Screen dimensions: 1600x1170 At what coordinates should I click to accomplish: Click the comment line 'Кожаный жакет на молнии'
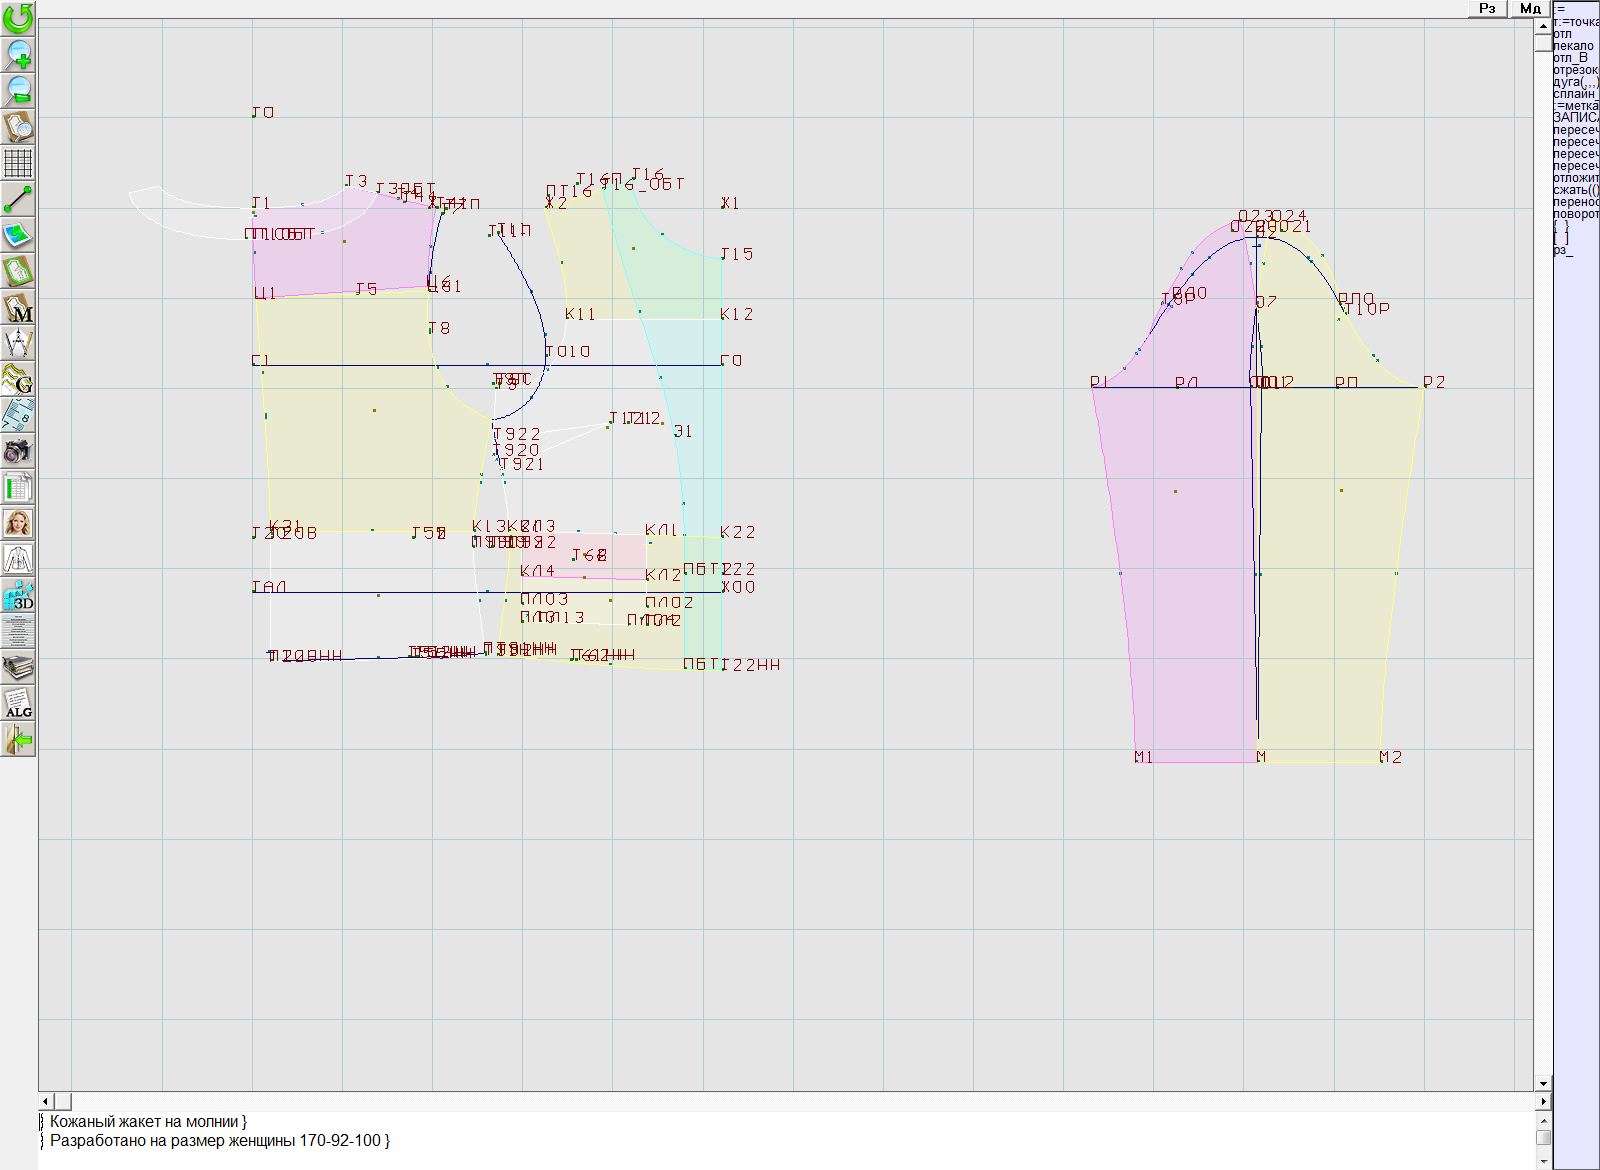click(x=147, y=1122)
